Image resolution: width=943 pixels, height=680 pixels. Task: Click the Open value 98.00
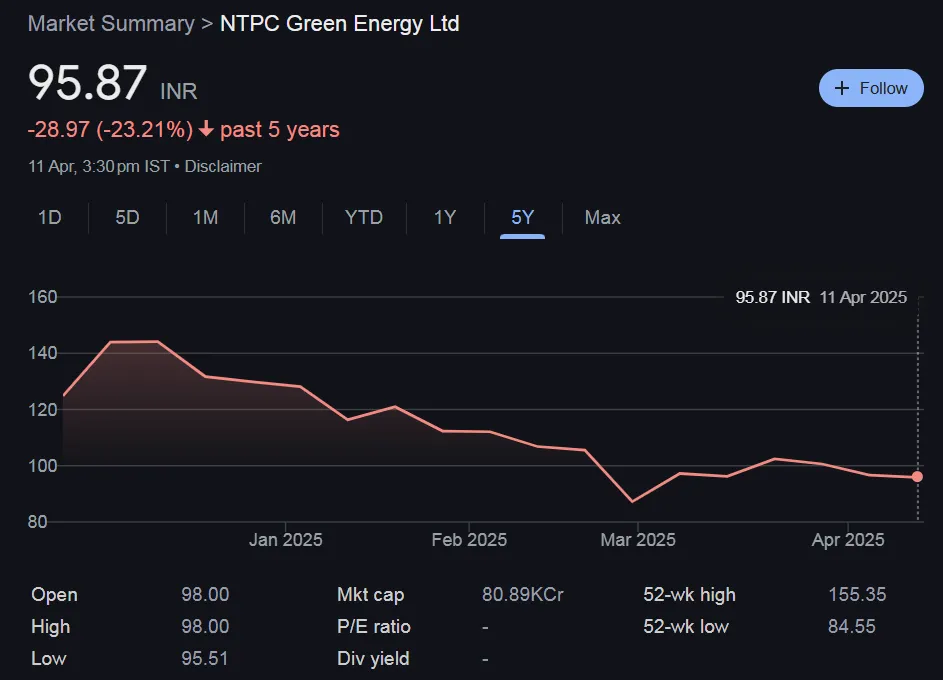point(205,595)
